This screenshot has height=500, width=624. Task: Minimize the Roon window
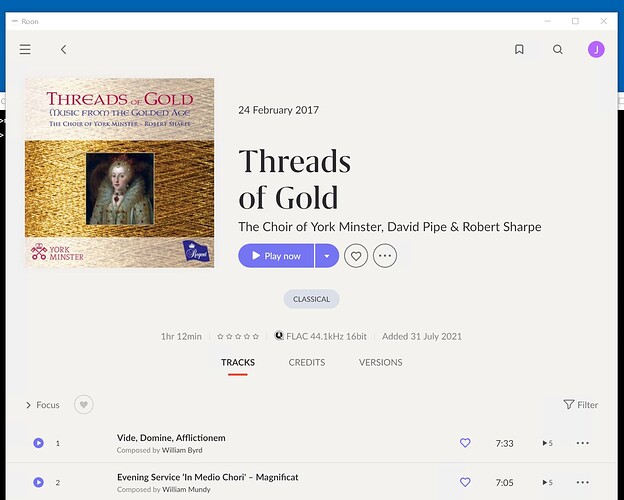[548, 21]
